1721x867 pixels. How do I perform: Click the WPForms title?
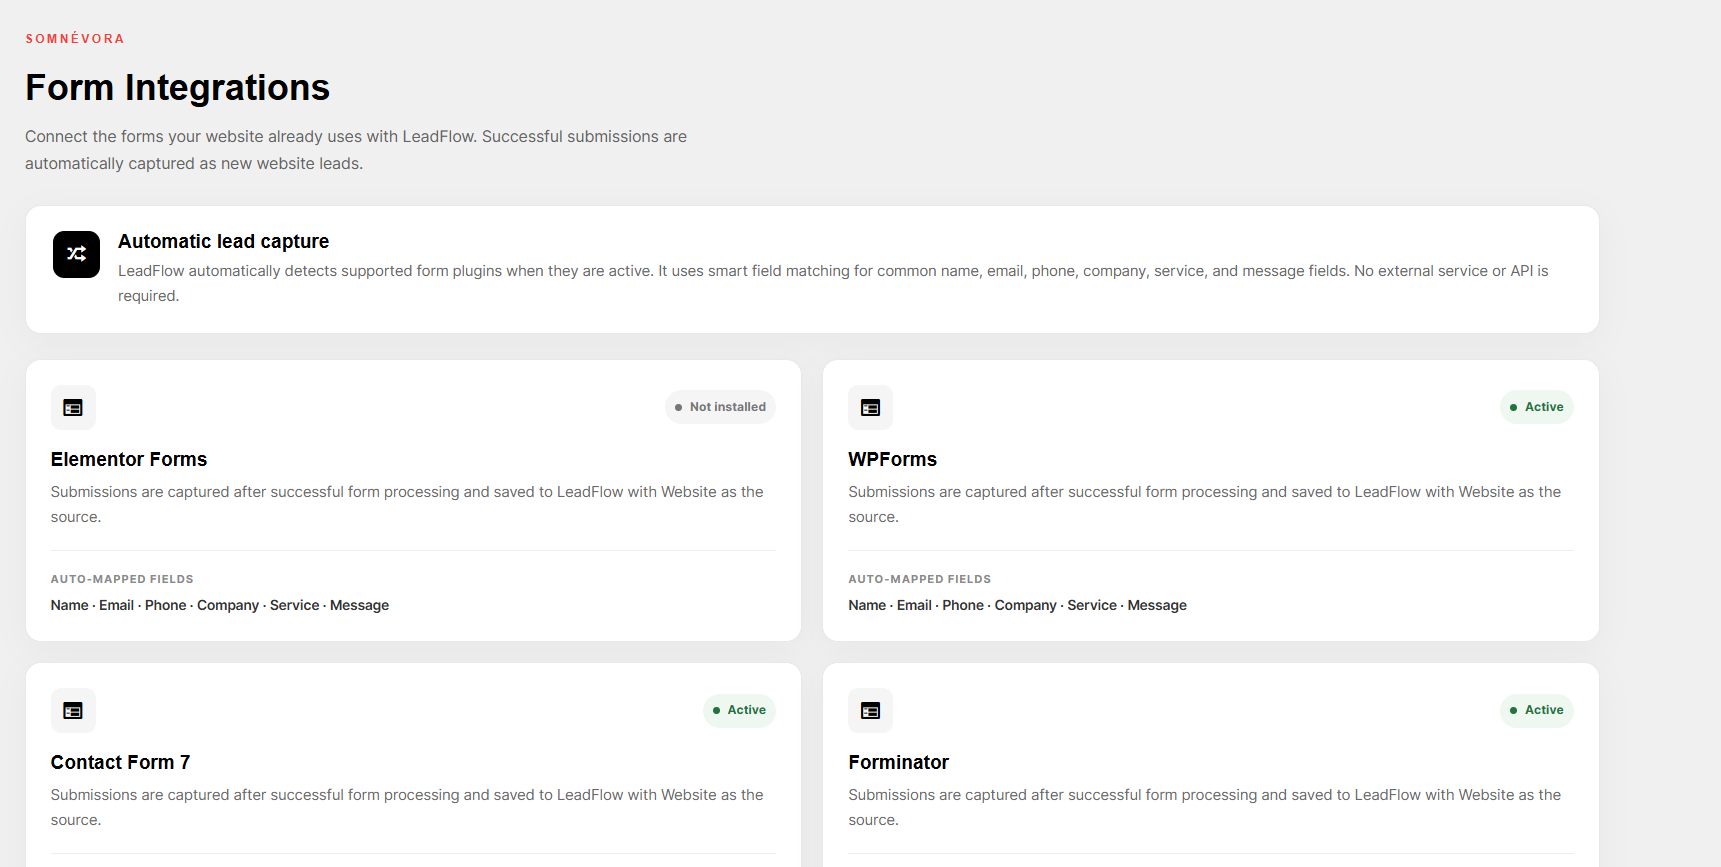[892, 459]
